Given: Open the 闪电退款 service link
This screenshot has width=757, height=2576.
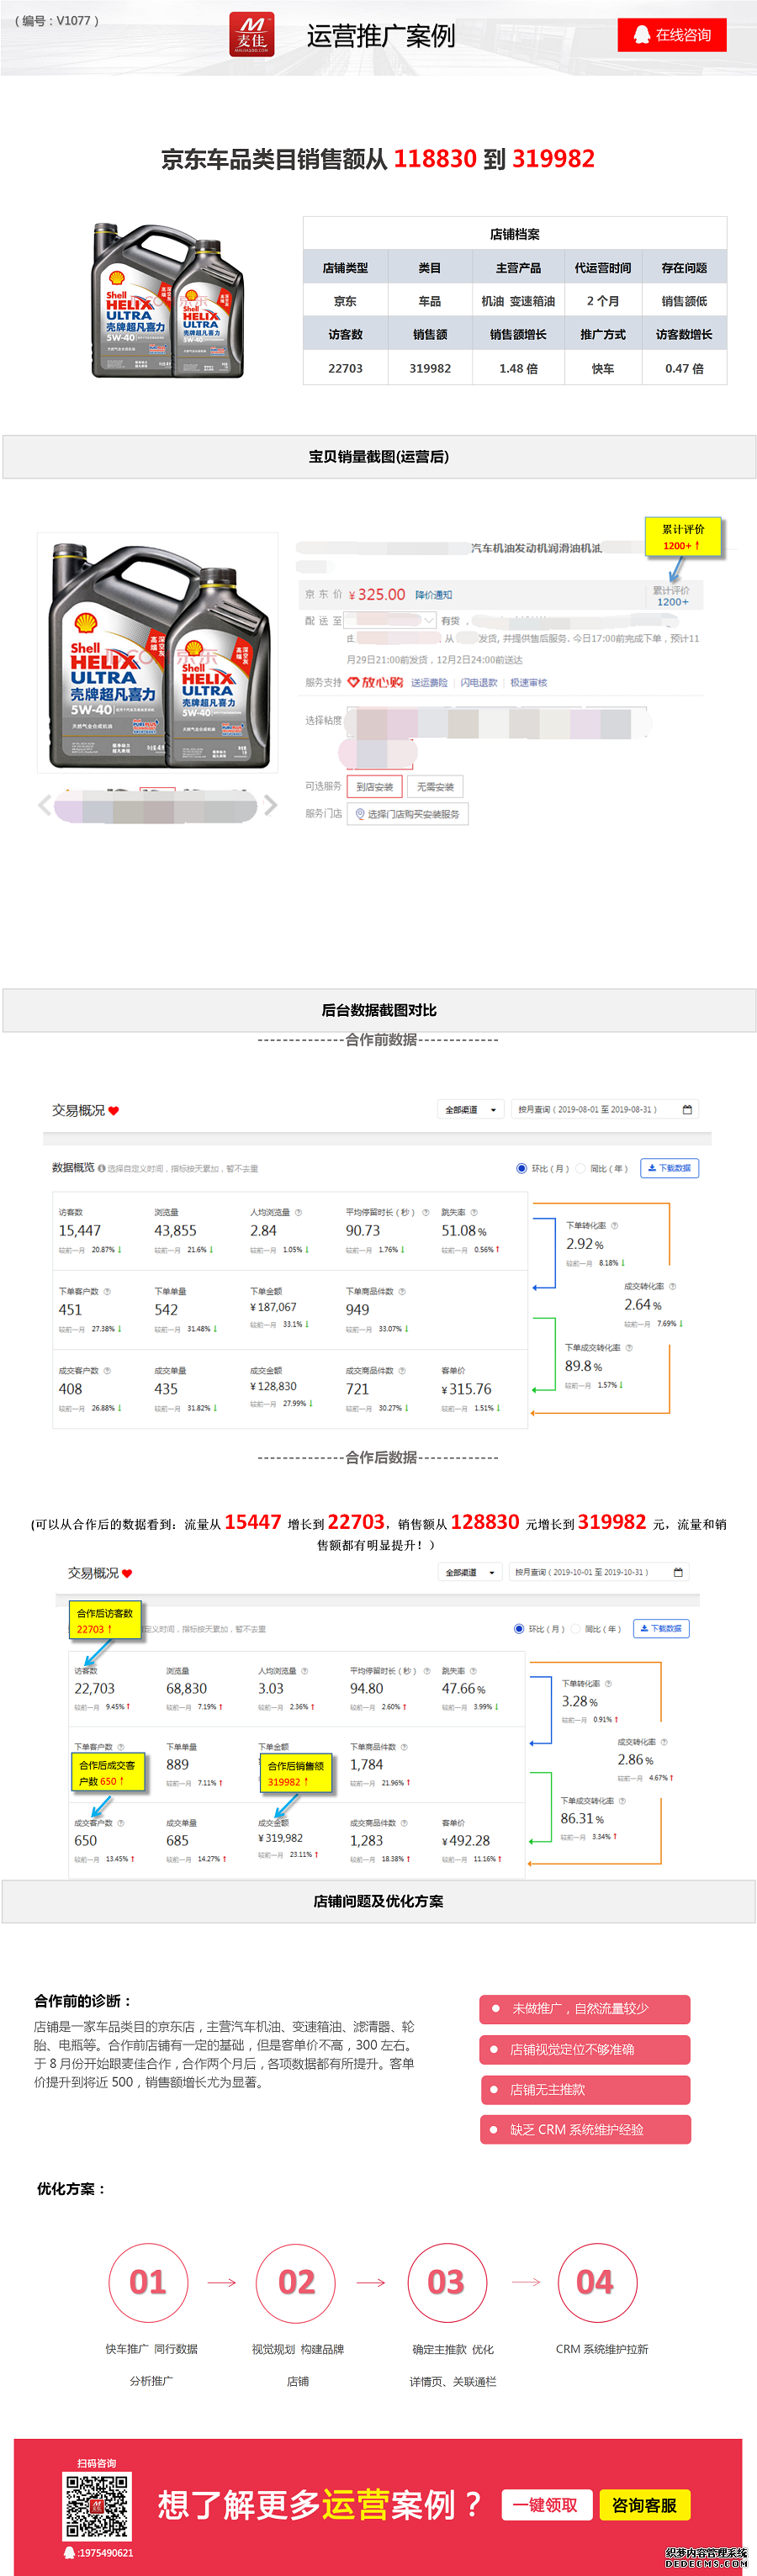Looking at the screenshot, I should [x=479, y=683].
